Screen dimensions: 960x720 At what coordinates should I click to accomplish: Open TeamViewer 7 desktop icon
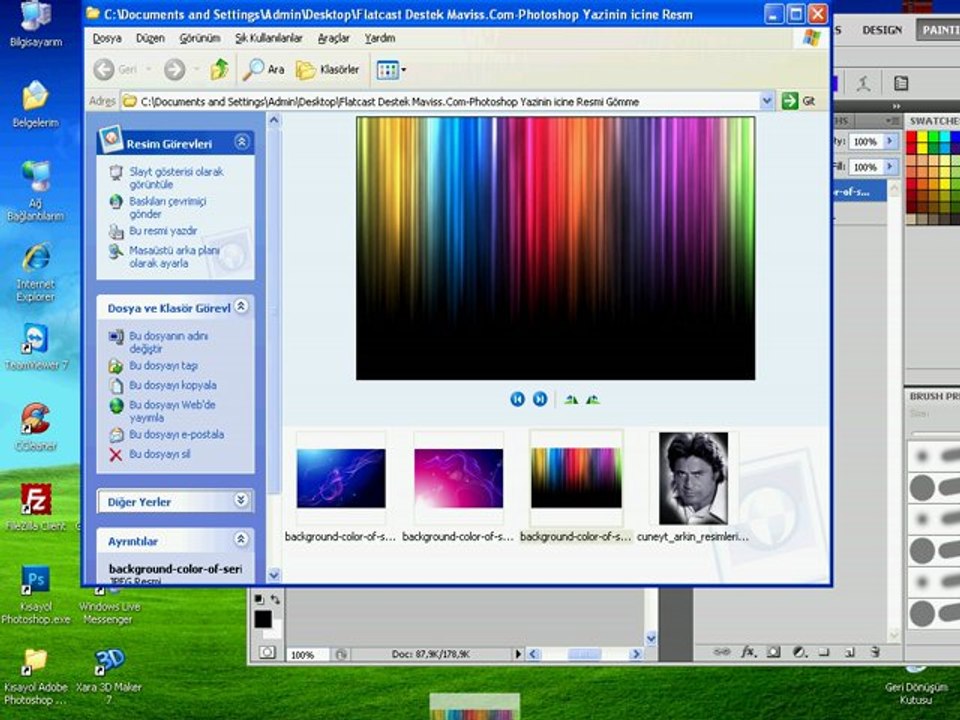coord(36,347)
